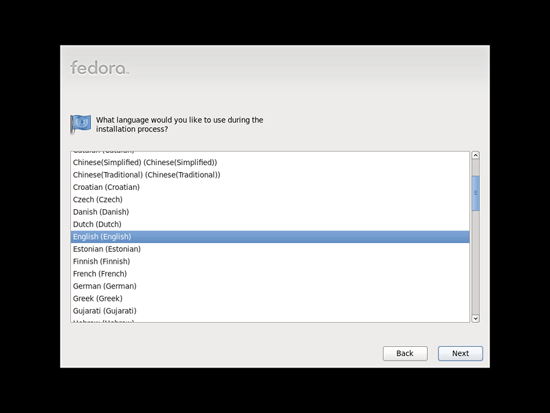Click the fedora logo
The height and width of the screenshot is (413, 550).
point(100,68)
